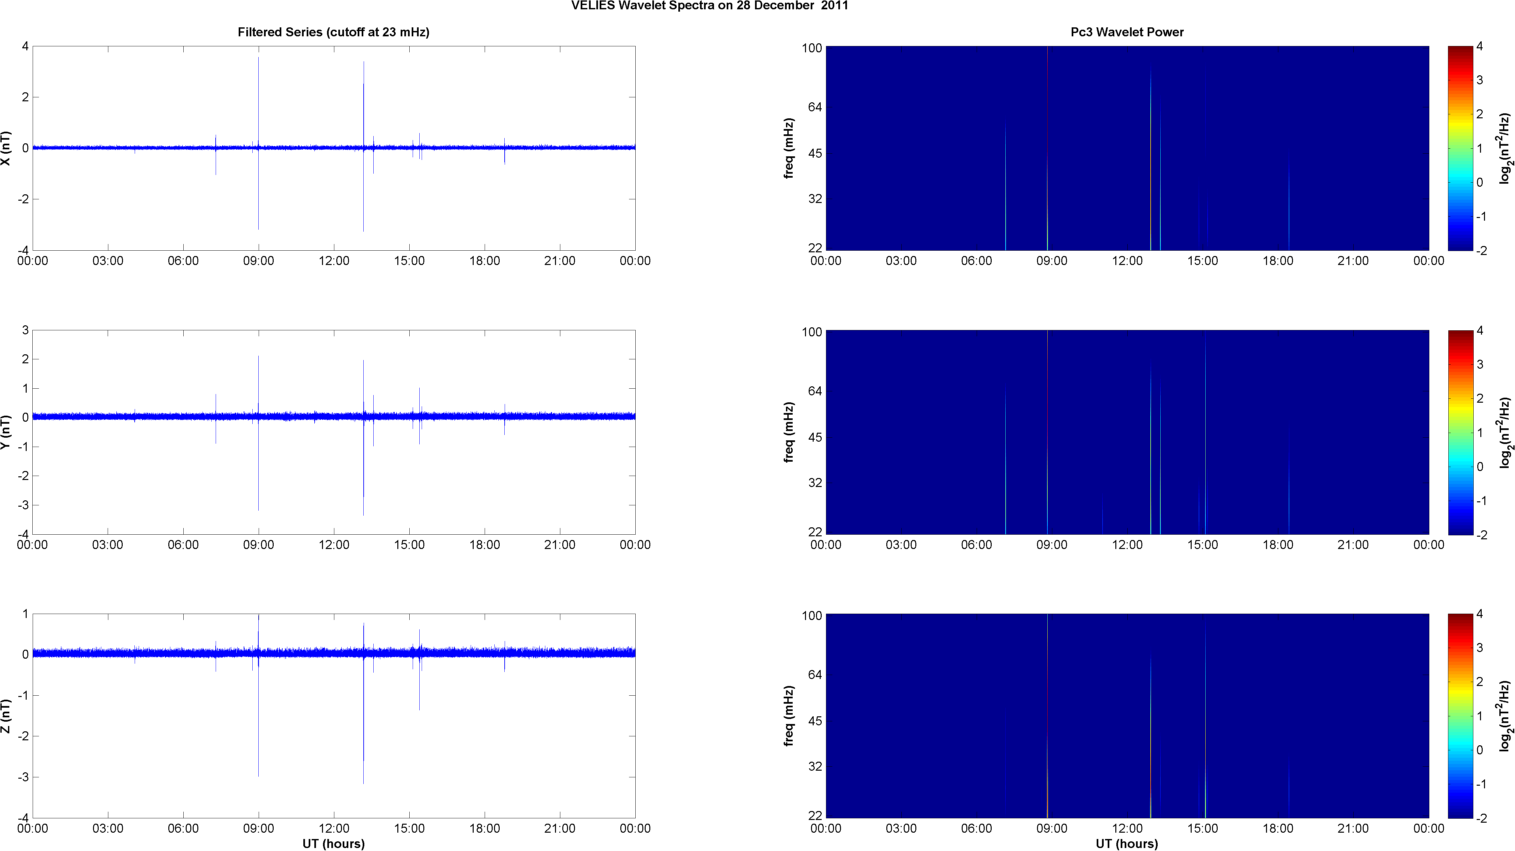Click the spike after 13:00 in the Z series plot

click(x=363, y=703)
